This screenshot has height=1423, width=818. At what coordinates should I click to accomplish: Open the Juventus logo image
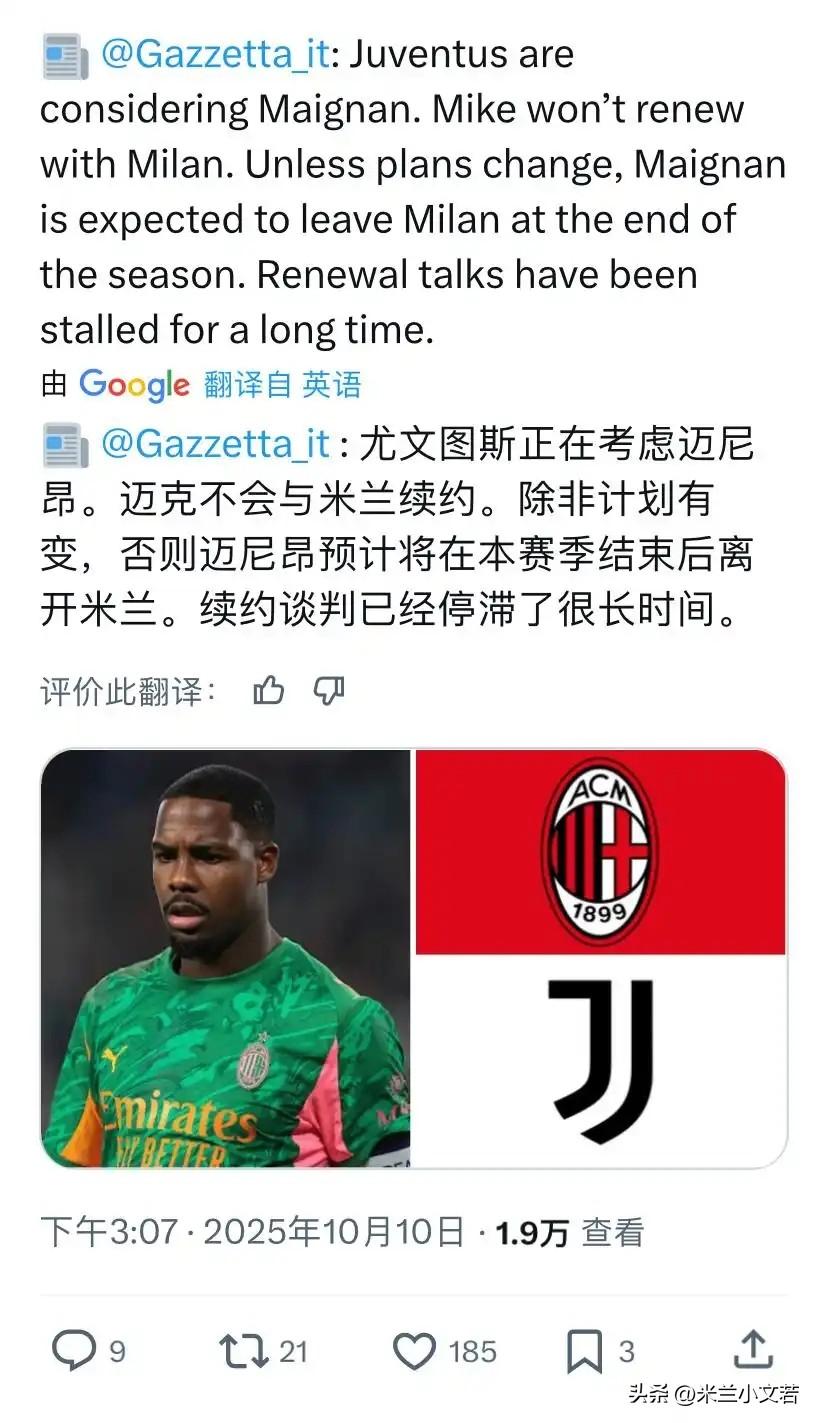click(600, 1061)
